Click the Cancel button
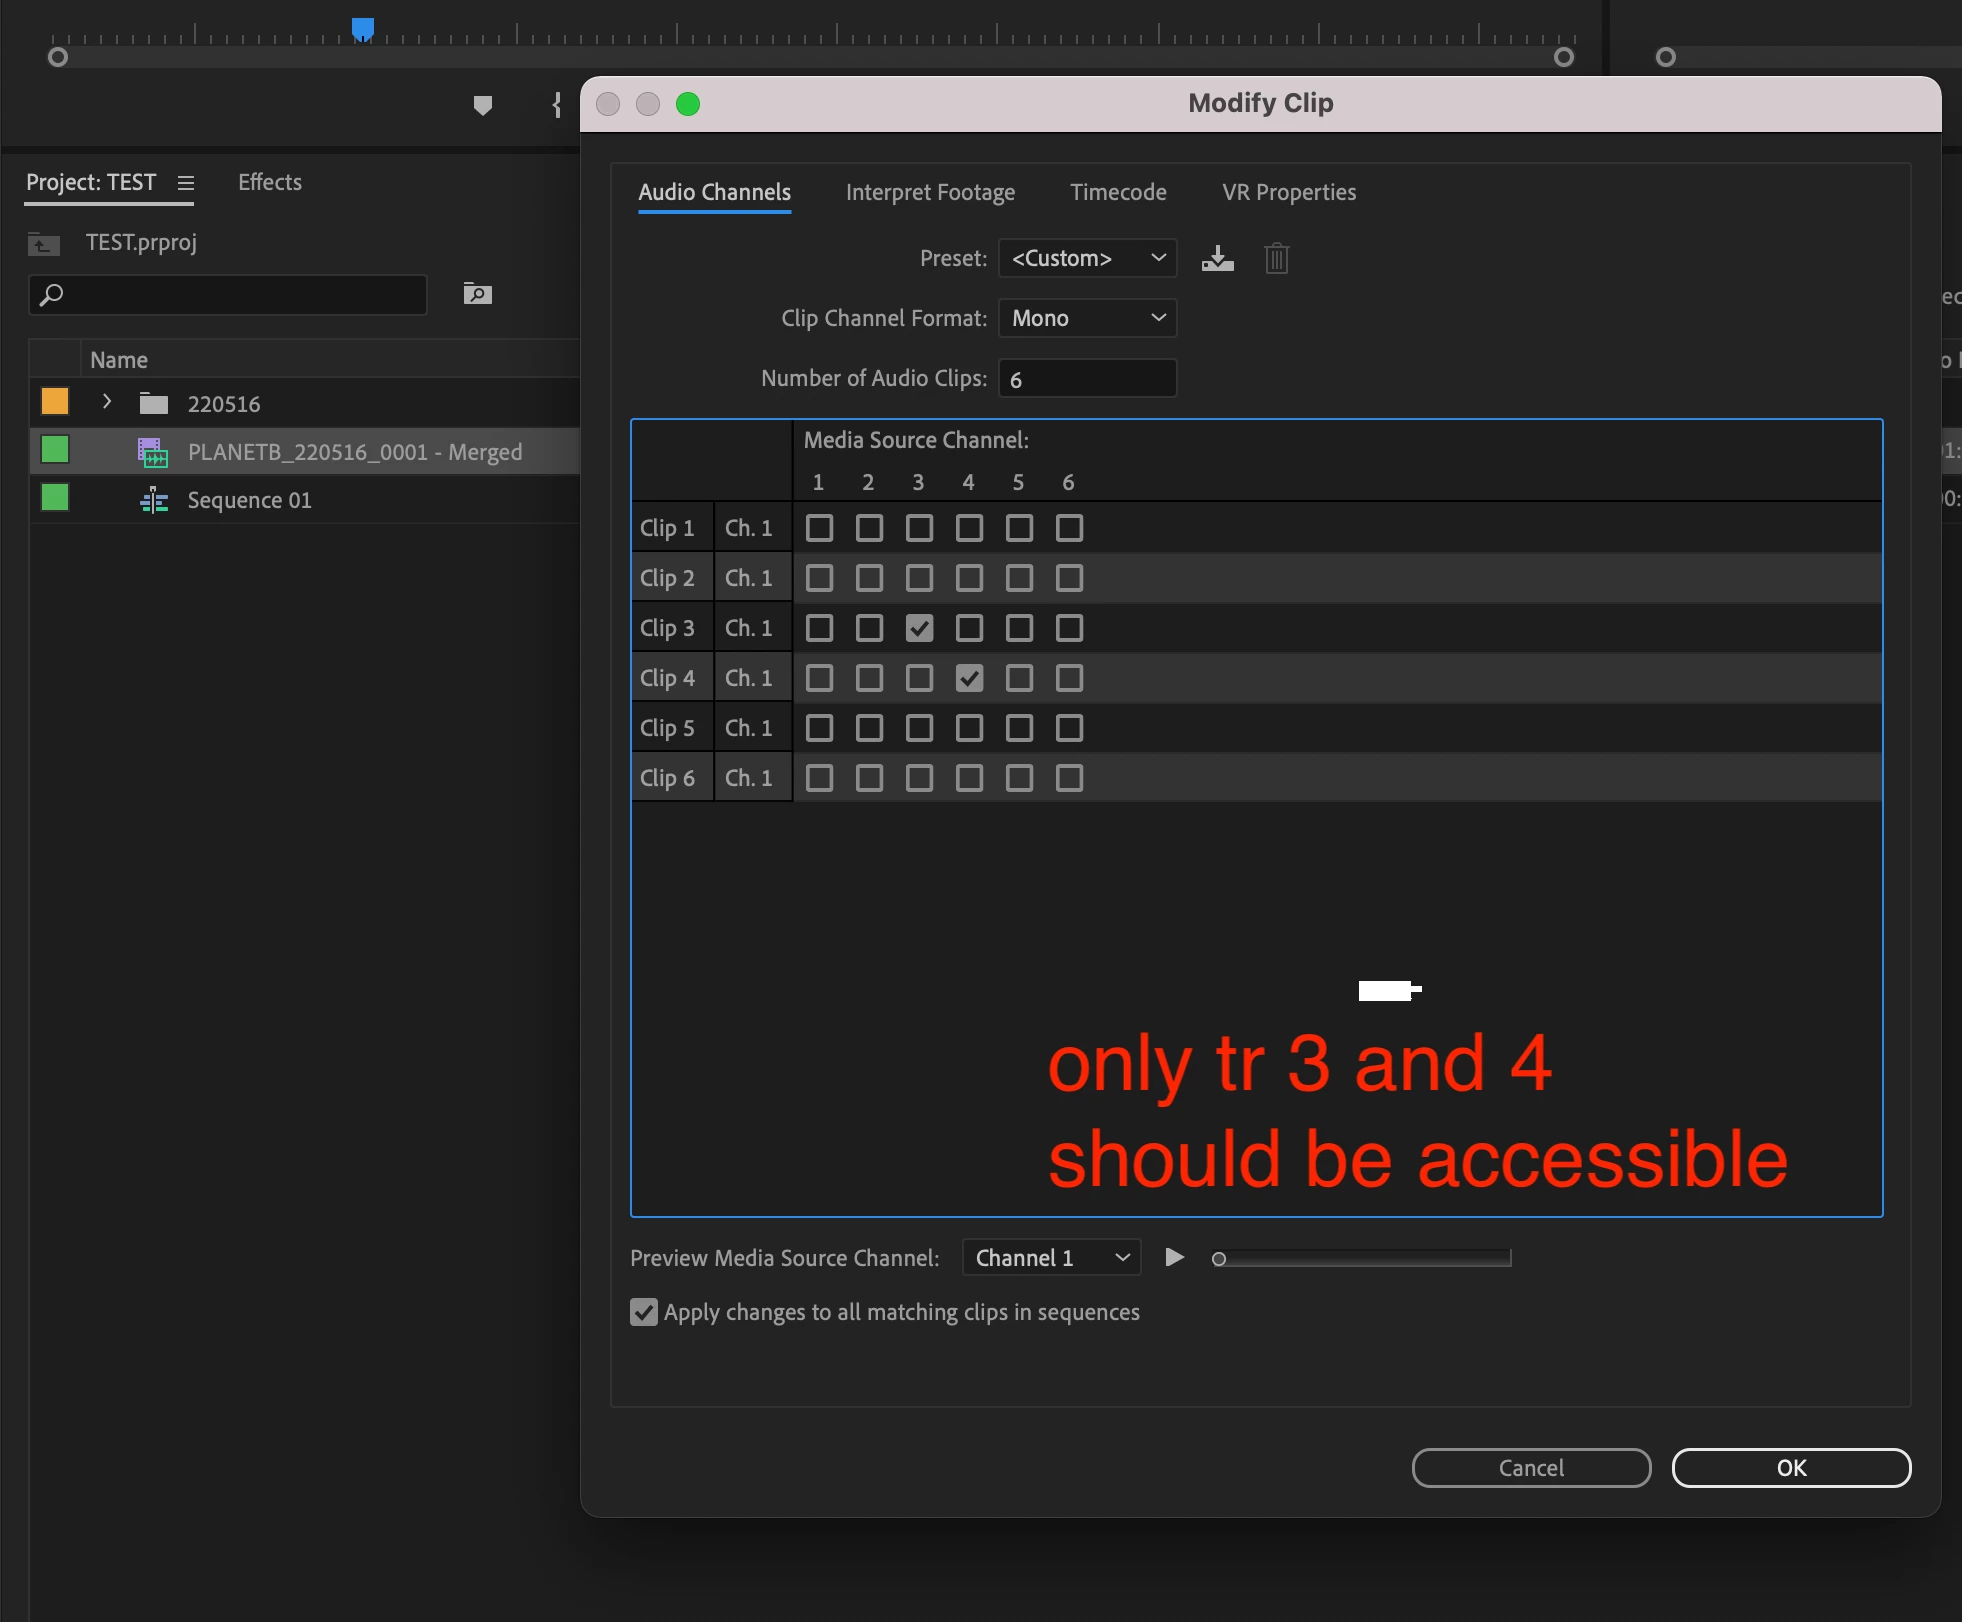 pos(1530,1468)
